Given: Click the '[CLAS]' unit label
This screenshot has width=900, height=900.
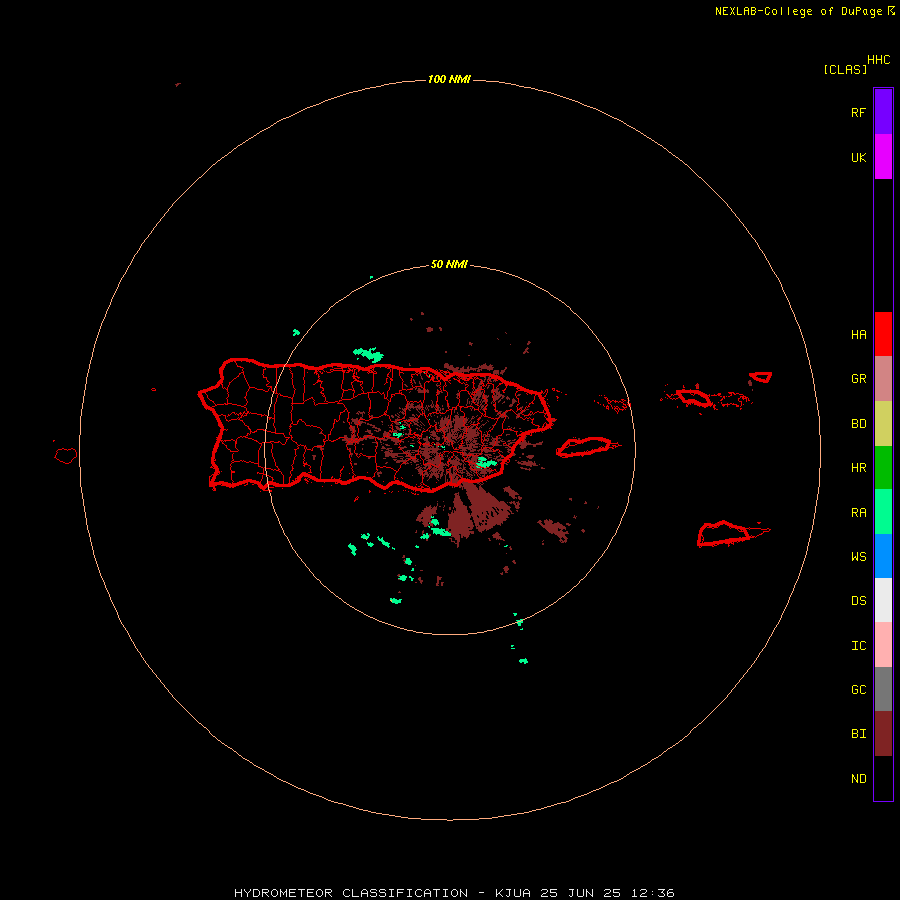Looking at the screenshot, I should tap(845, 69).
